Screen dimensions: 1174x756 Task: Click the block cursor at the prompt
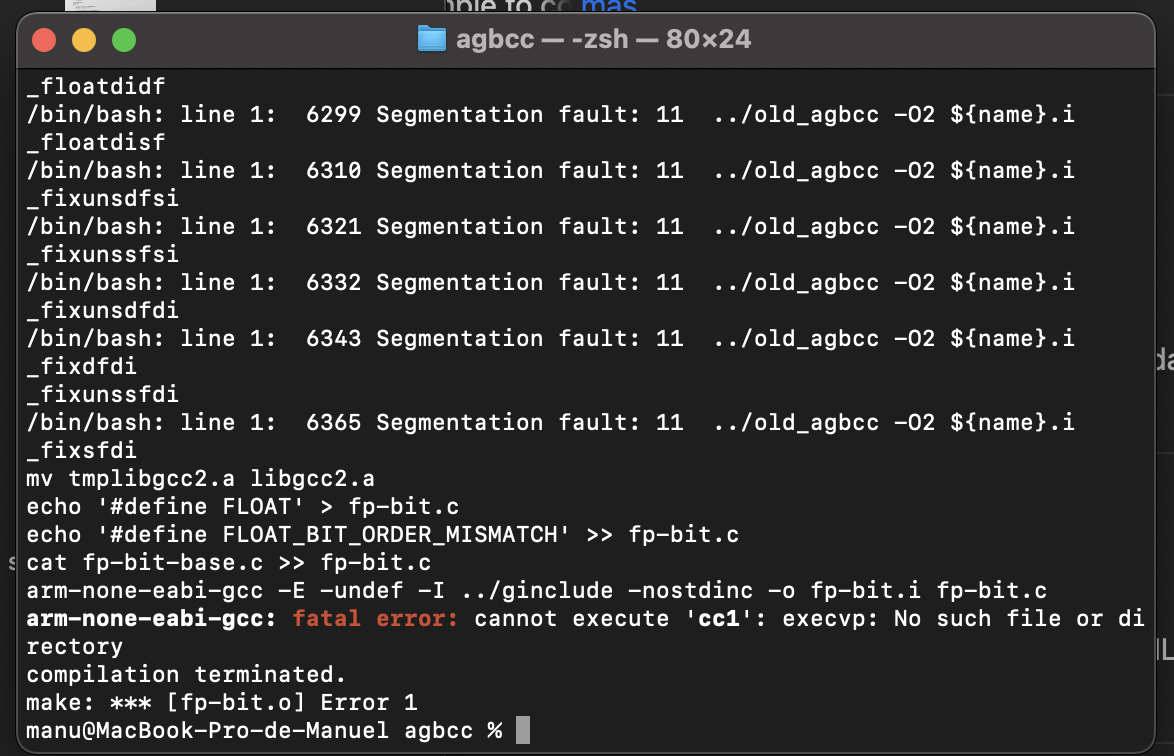pos(522,731)
